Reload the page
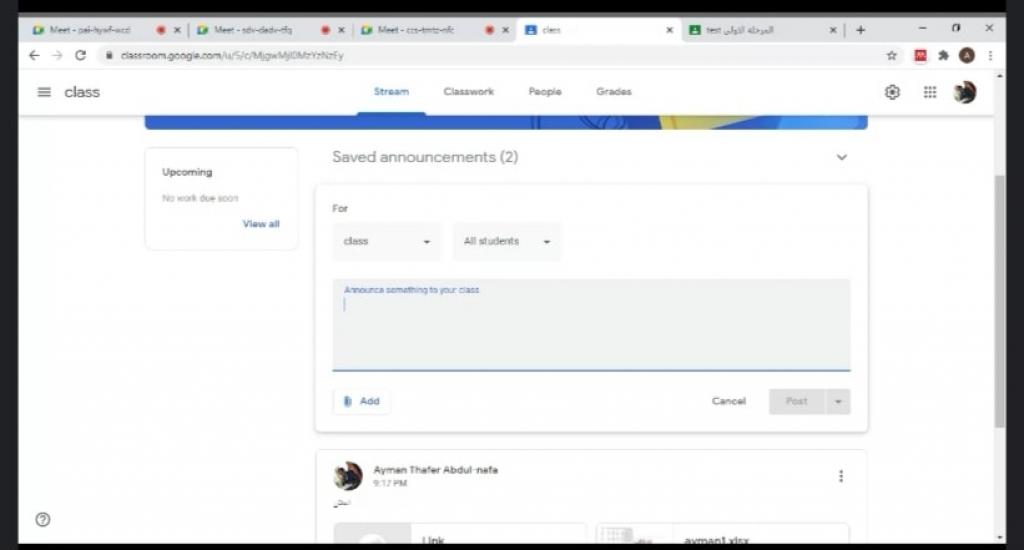Screen dimensions: 1024x550 (81, 56)
